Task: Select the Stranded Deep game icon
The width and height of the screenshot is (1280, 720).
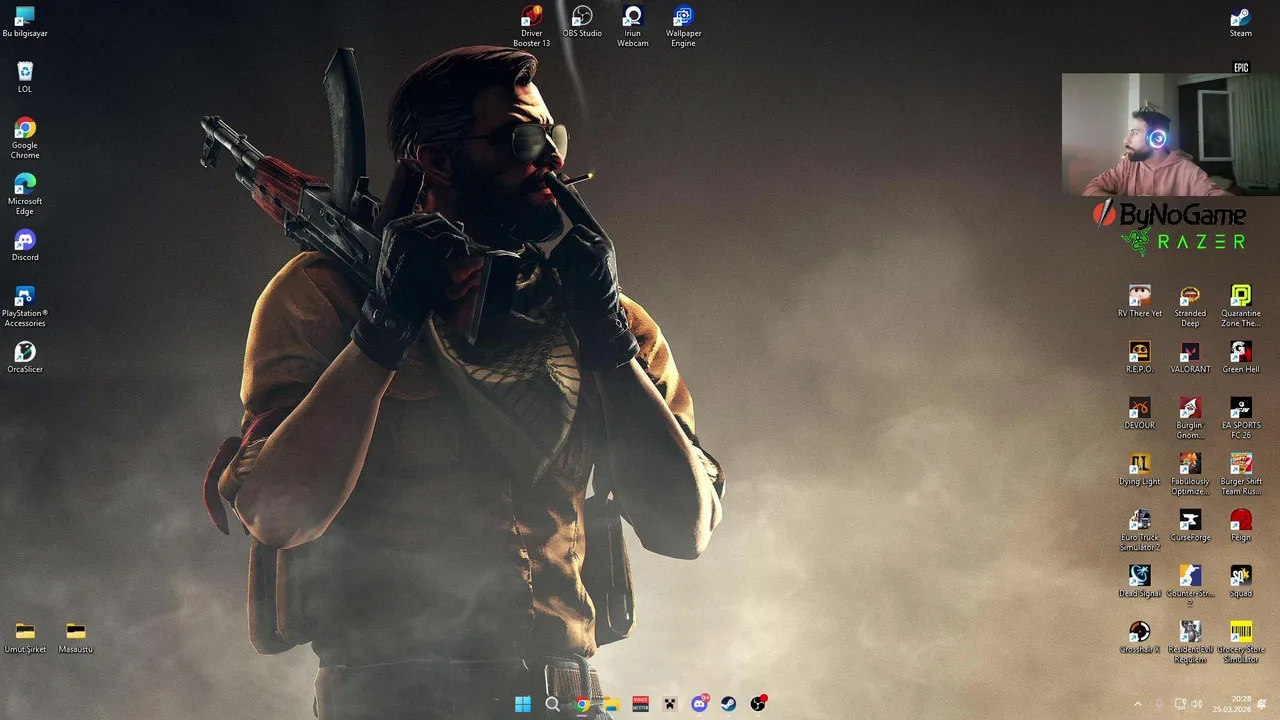Action: (x=1190, y=306)
